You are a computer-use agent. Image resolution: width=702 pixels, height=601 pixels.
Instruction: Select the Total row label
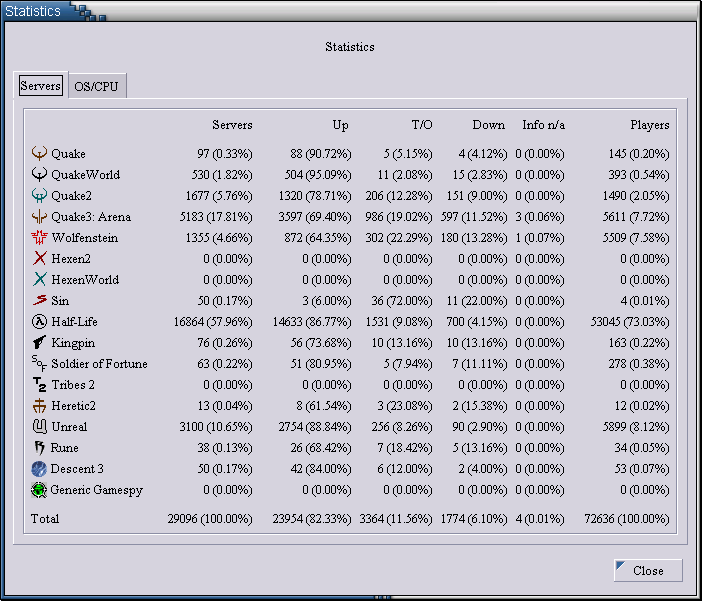click(45, 519)
